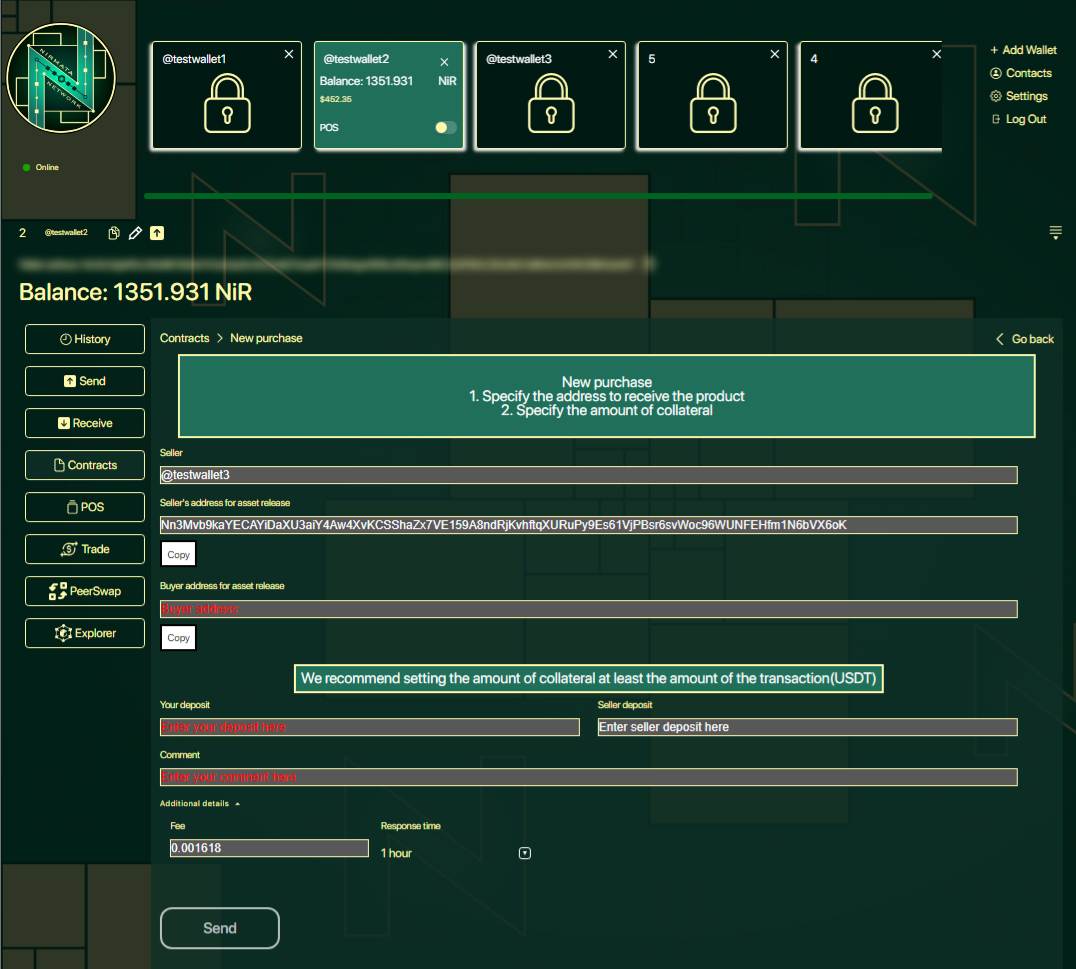The height and width of the screenshot is (969, 1076).
Task: Click the Your deposit input field
Action: pyautogui.click(x=370, y=727)
